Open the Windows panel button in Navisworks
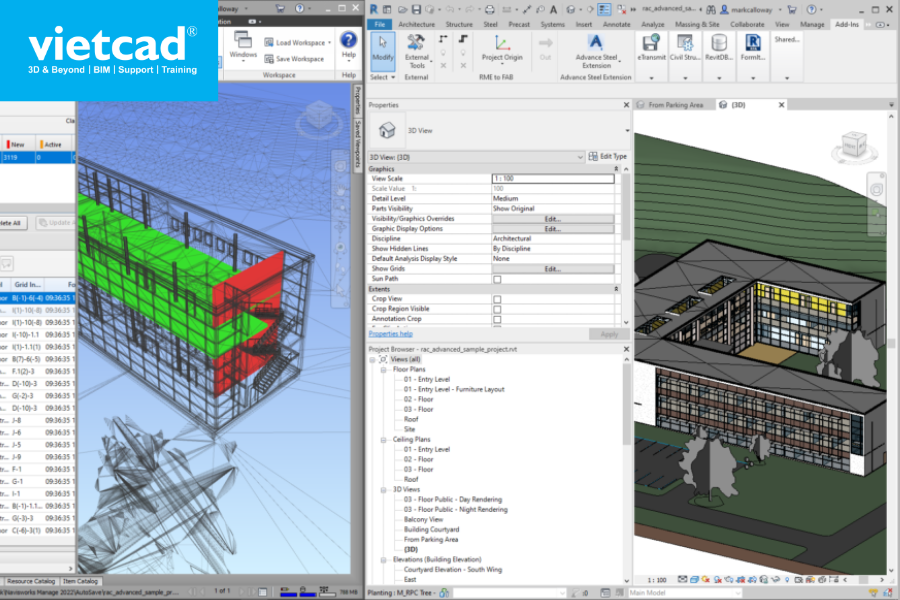 click(243, 46)
